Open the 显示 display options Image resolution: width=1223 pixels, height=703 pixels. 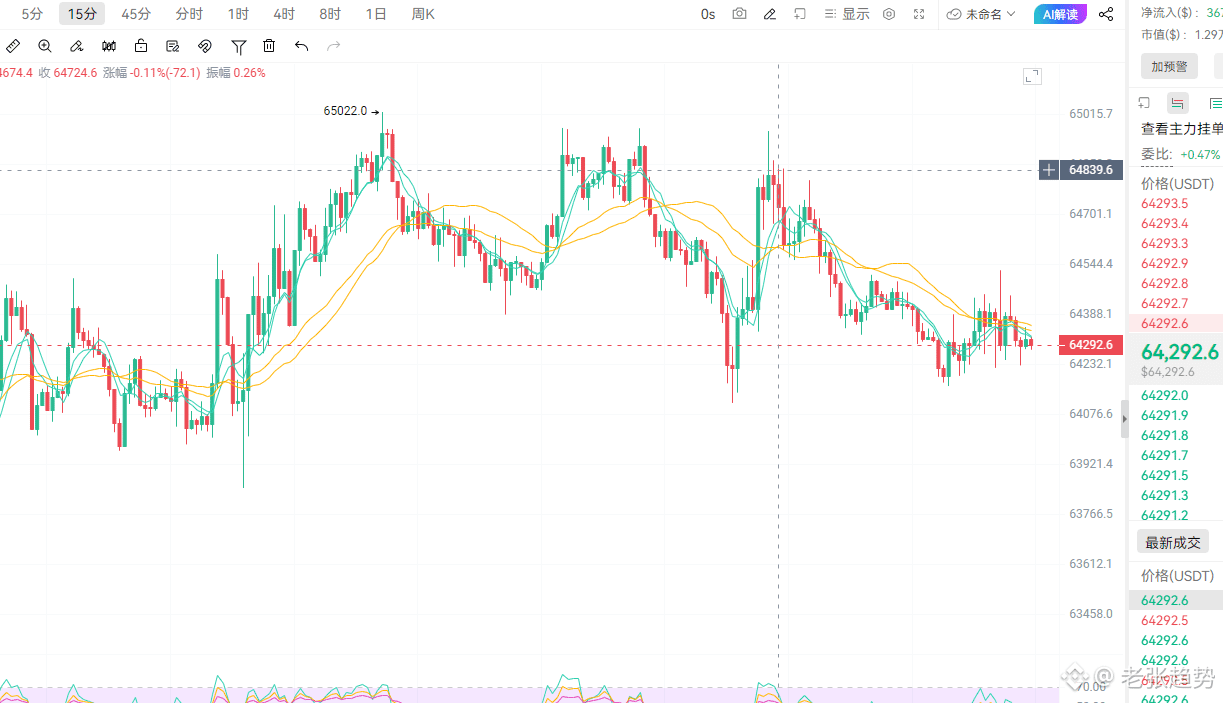[x=848, y=14]
